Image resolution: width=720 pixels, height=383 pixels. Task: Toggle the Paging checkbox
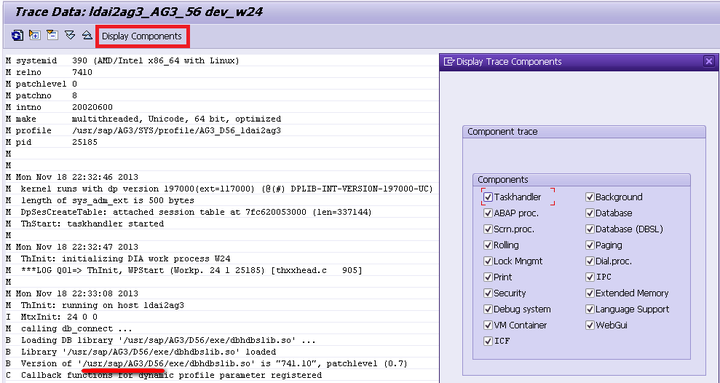pyautogui.click(x=590, y=245)
